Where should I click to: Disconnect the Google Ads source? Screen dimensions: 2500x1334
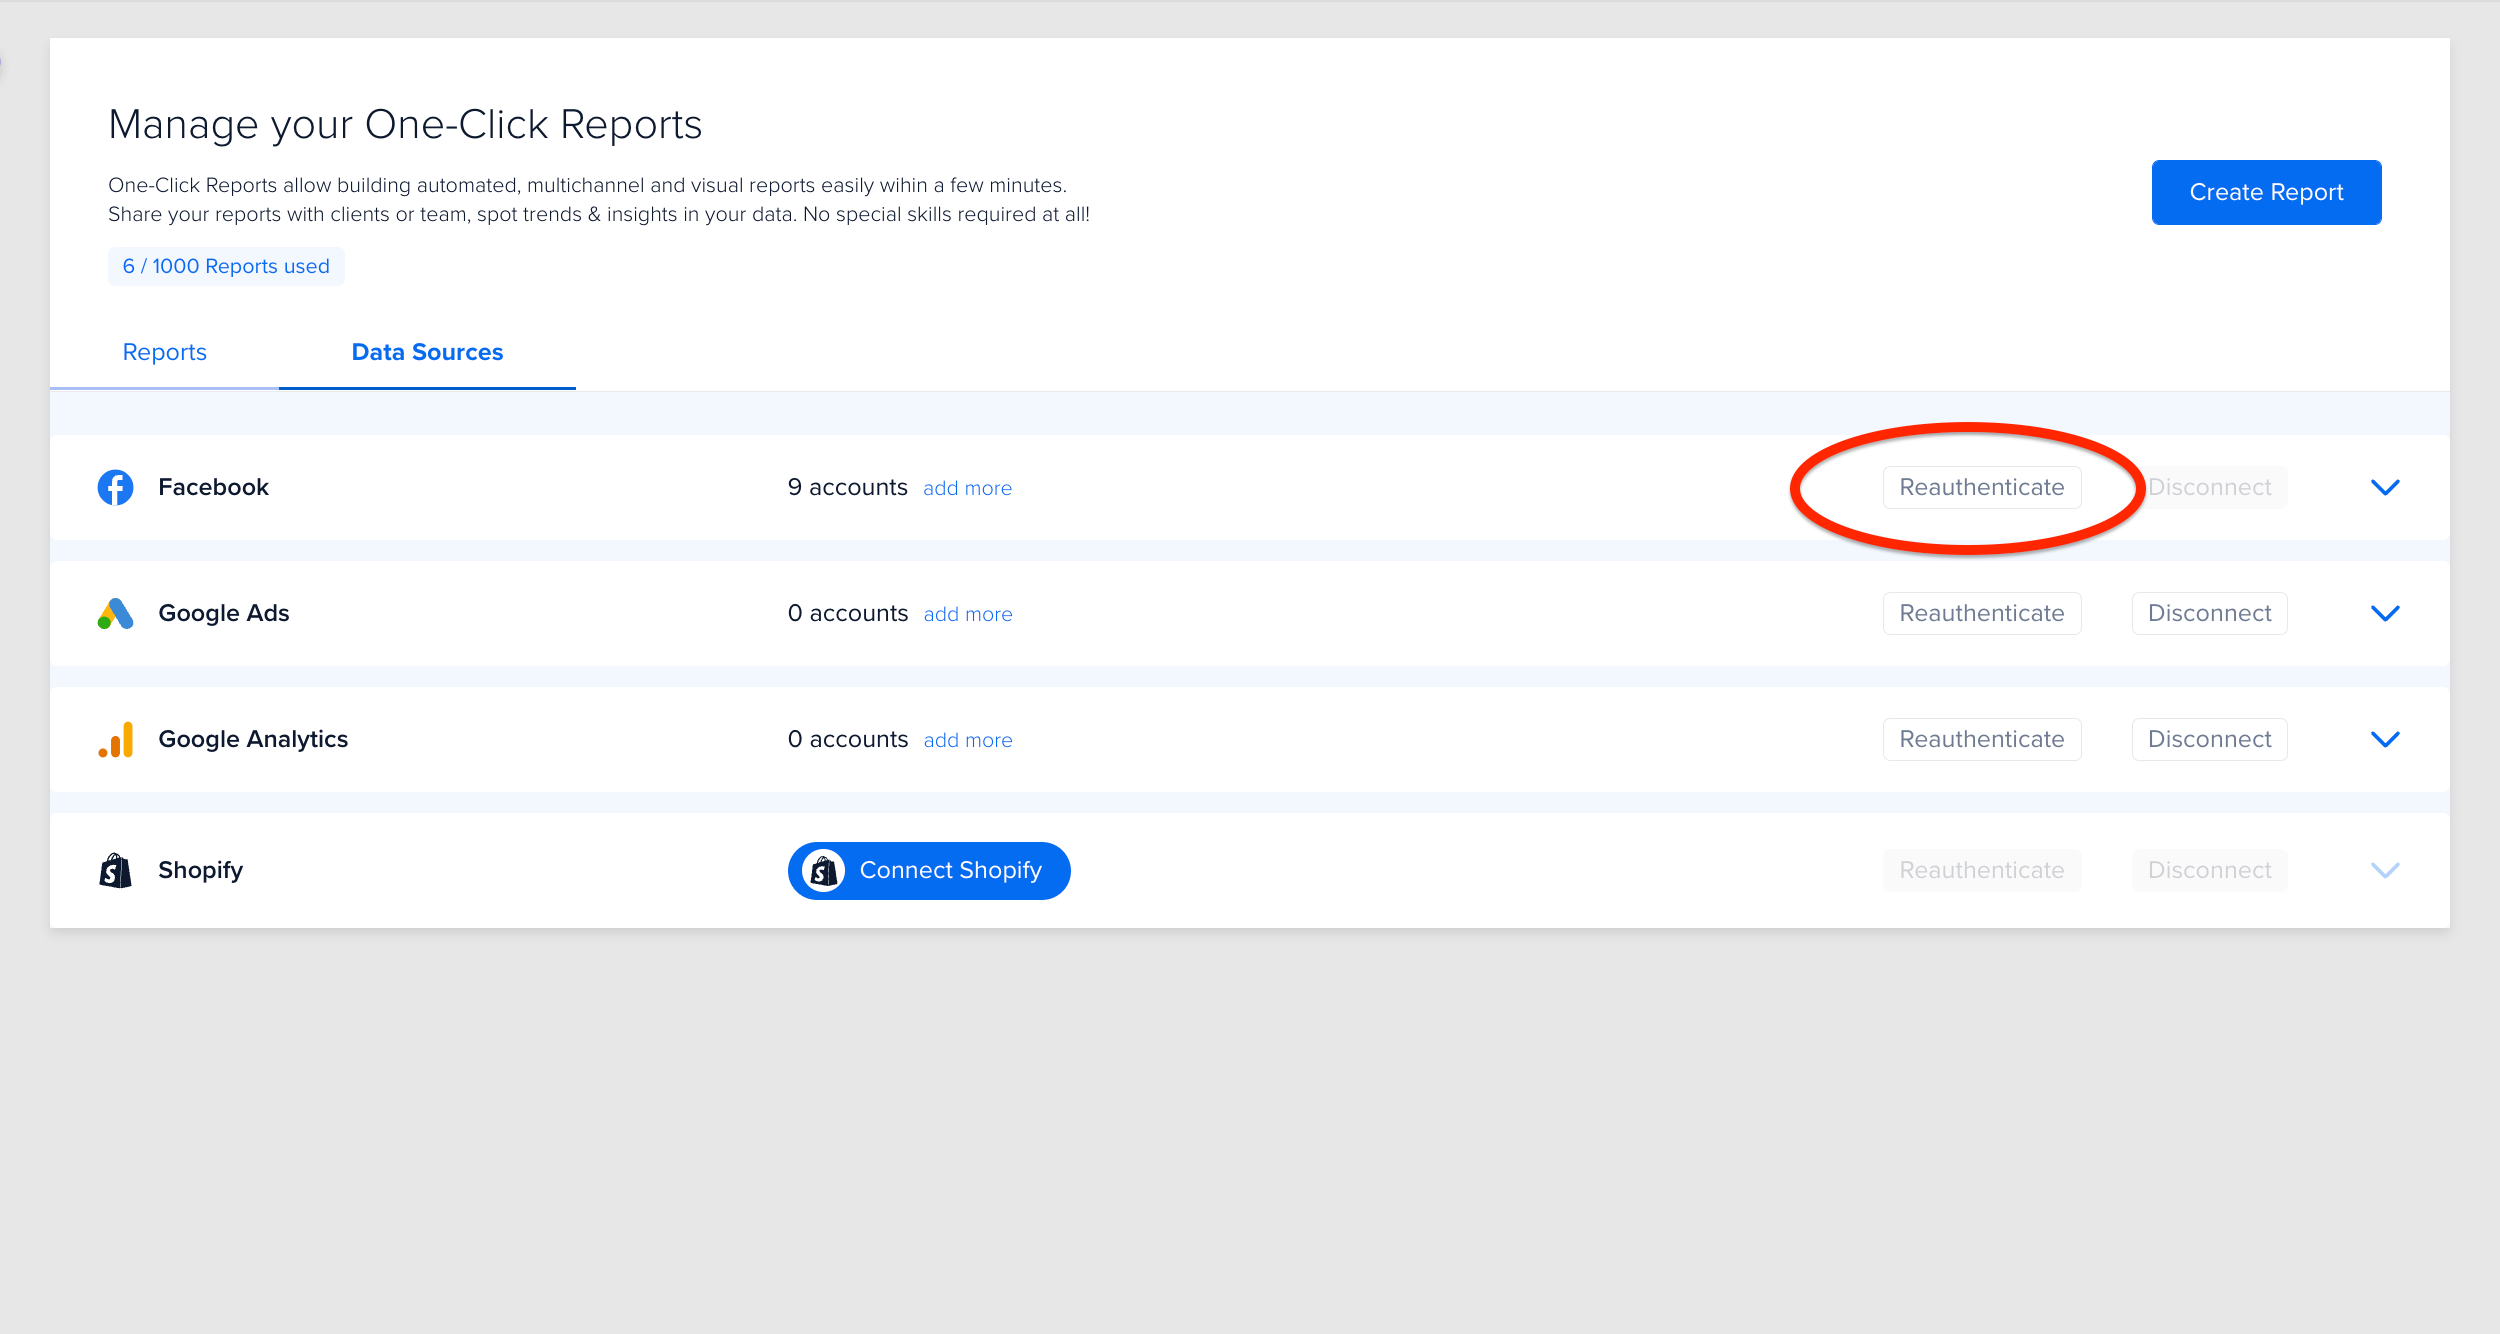pos(2209,613)
